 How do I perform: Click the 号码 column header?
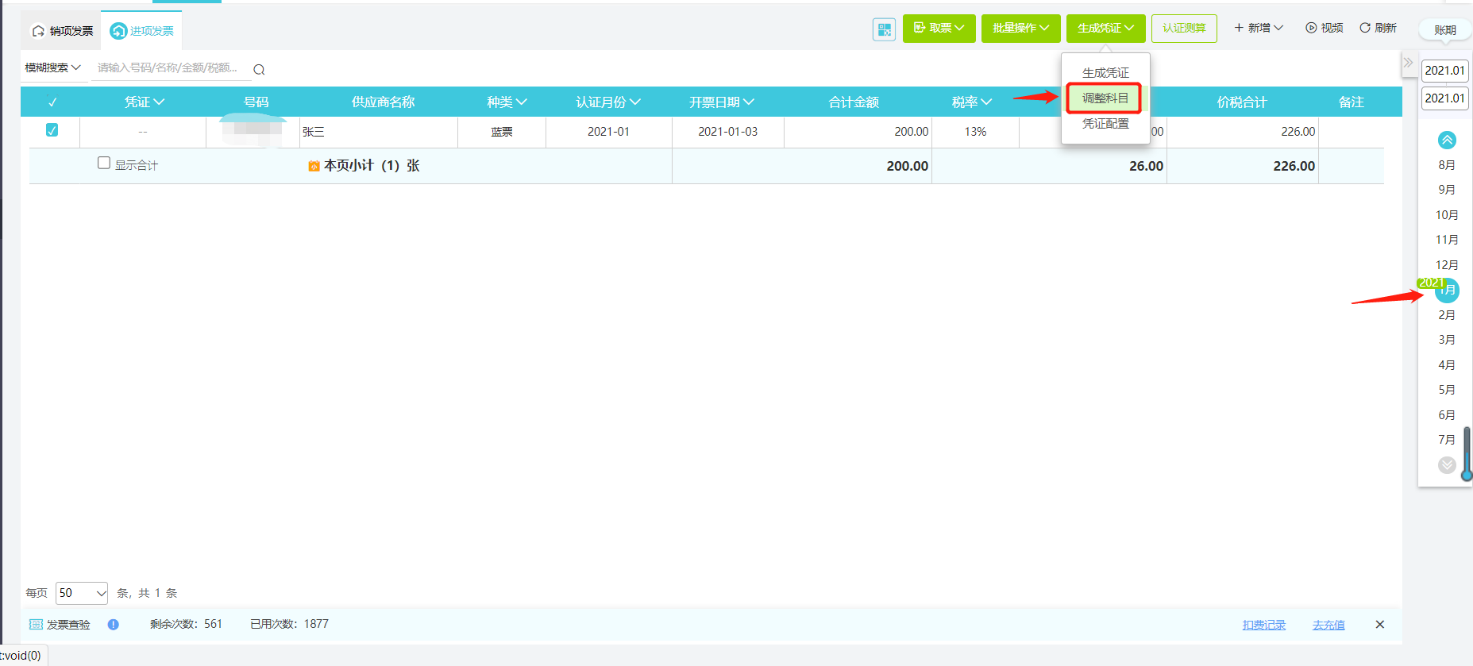point(256,102)
